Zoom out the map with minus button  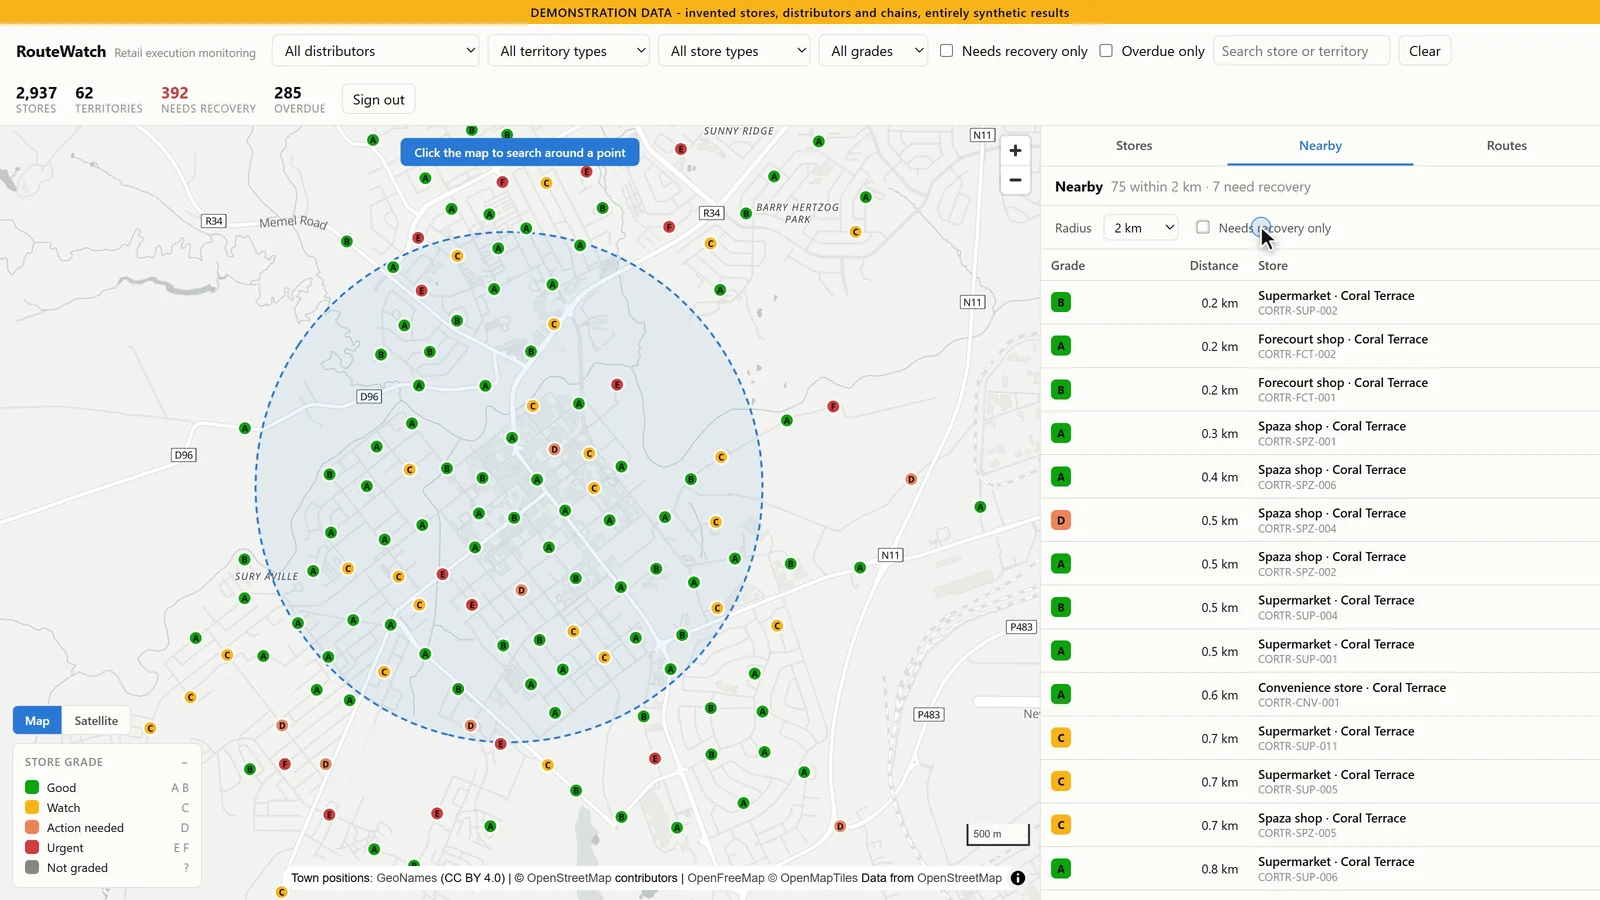[1015, 180]
